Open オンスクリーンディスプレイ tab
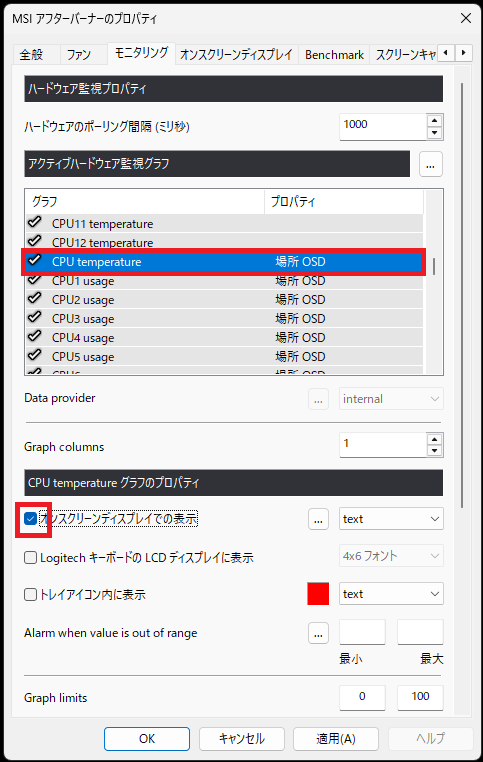This screenshot has width=483, height=762. (236, 54)
